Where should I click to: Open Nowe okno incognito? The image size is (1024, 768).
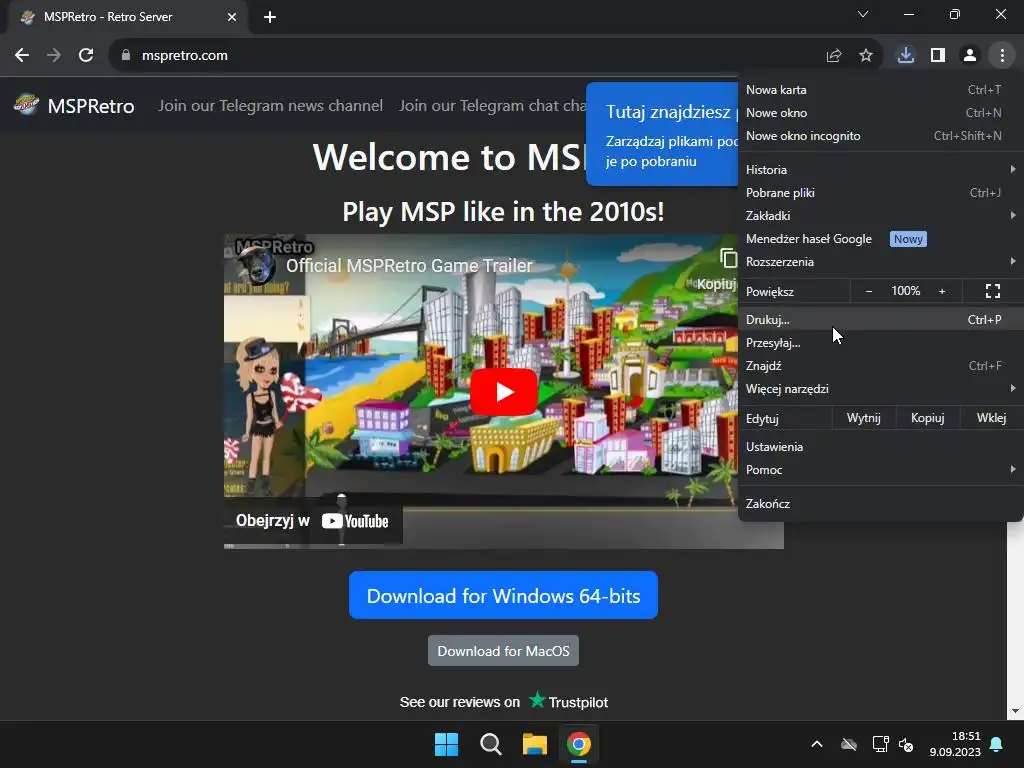pos(880,136)
